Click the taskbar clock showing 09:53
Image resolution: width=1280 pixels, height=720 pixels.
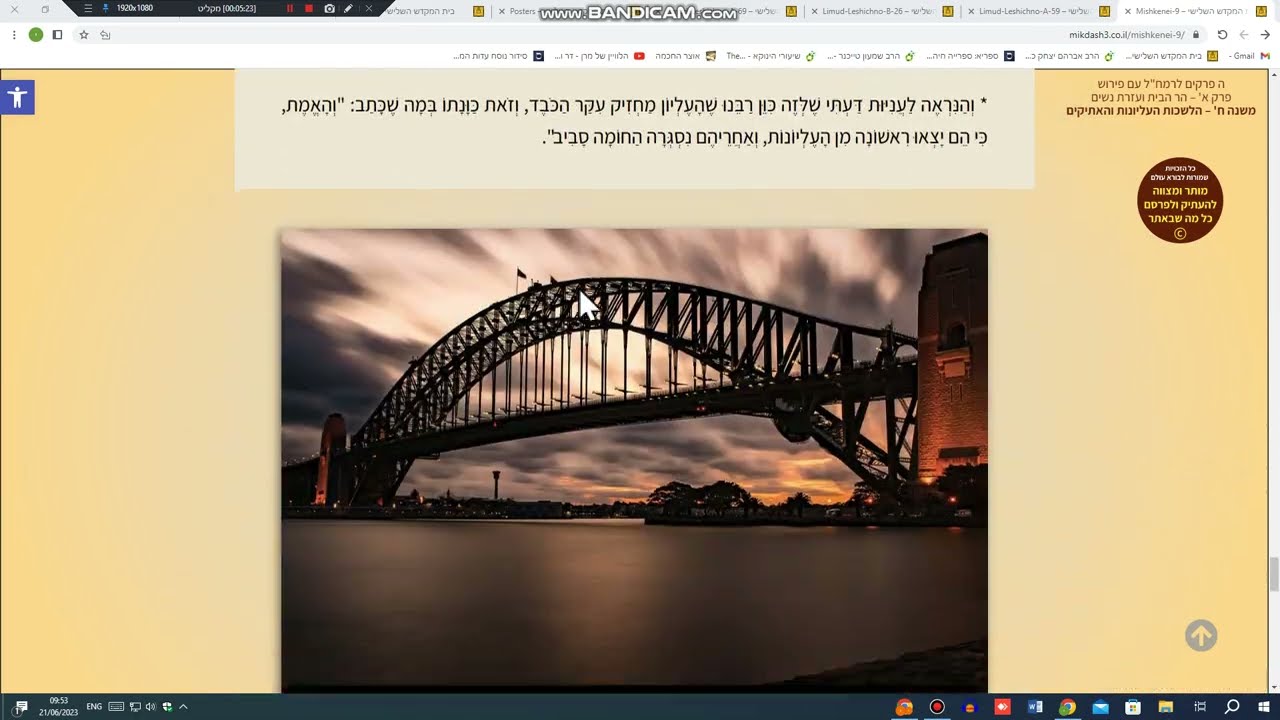[59, 706]
